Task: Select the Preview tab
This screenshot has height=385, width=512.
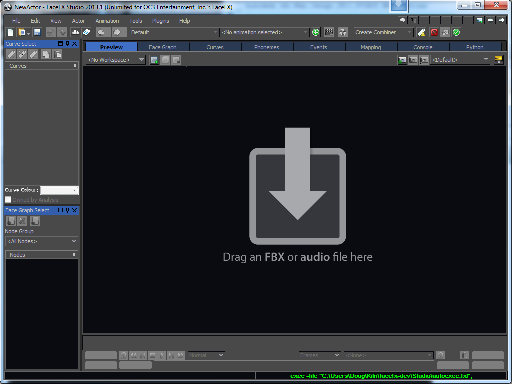Action: 111,47
